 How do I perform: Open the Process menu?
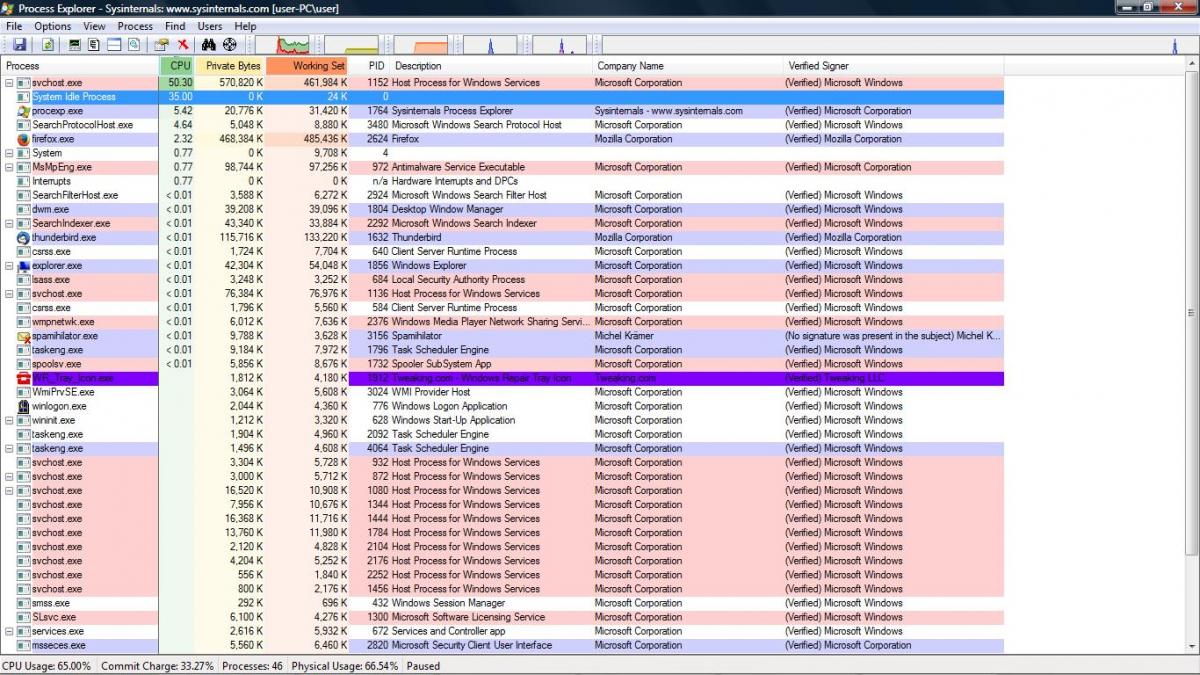pyautogui.click(x=135, y=26)
